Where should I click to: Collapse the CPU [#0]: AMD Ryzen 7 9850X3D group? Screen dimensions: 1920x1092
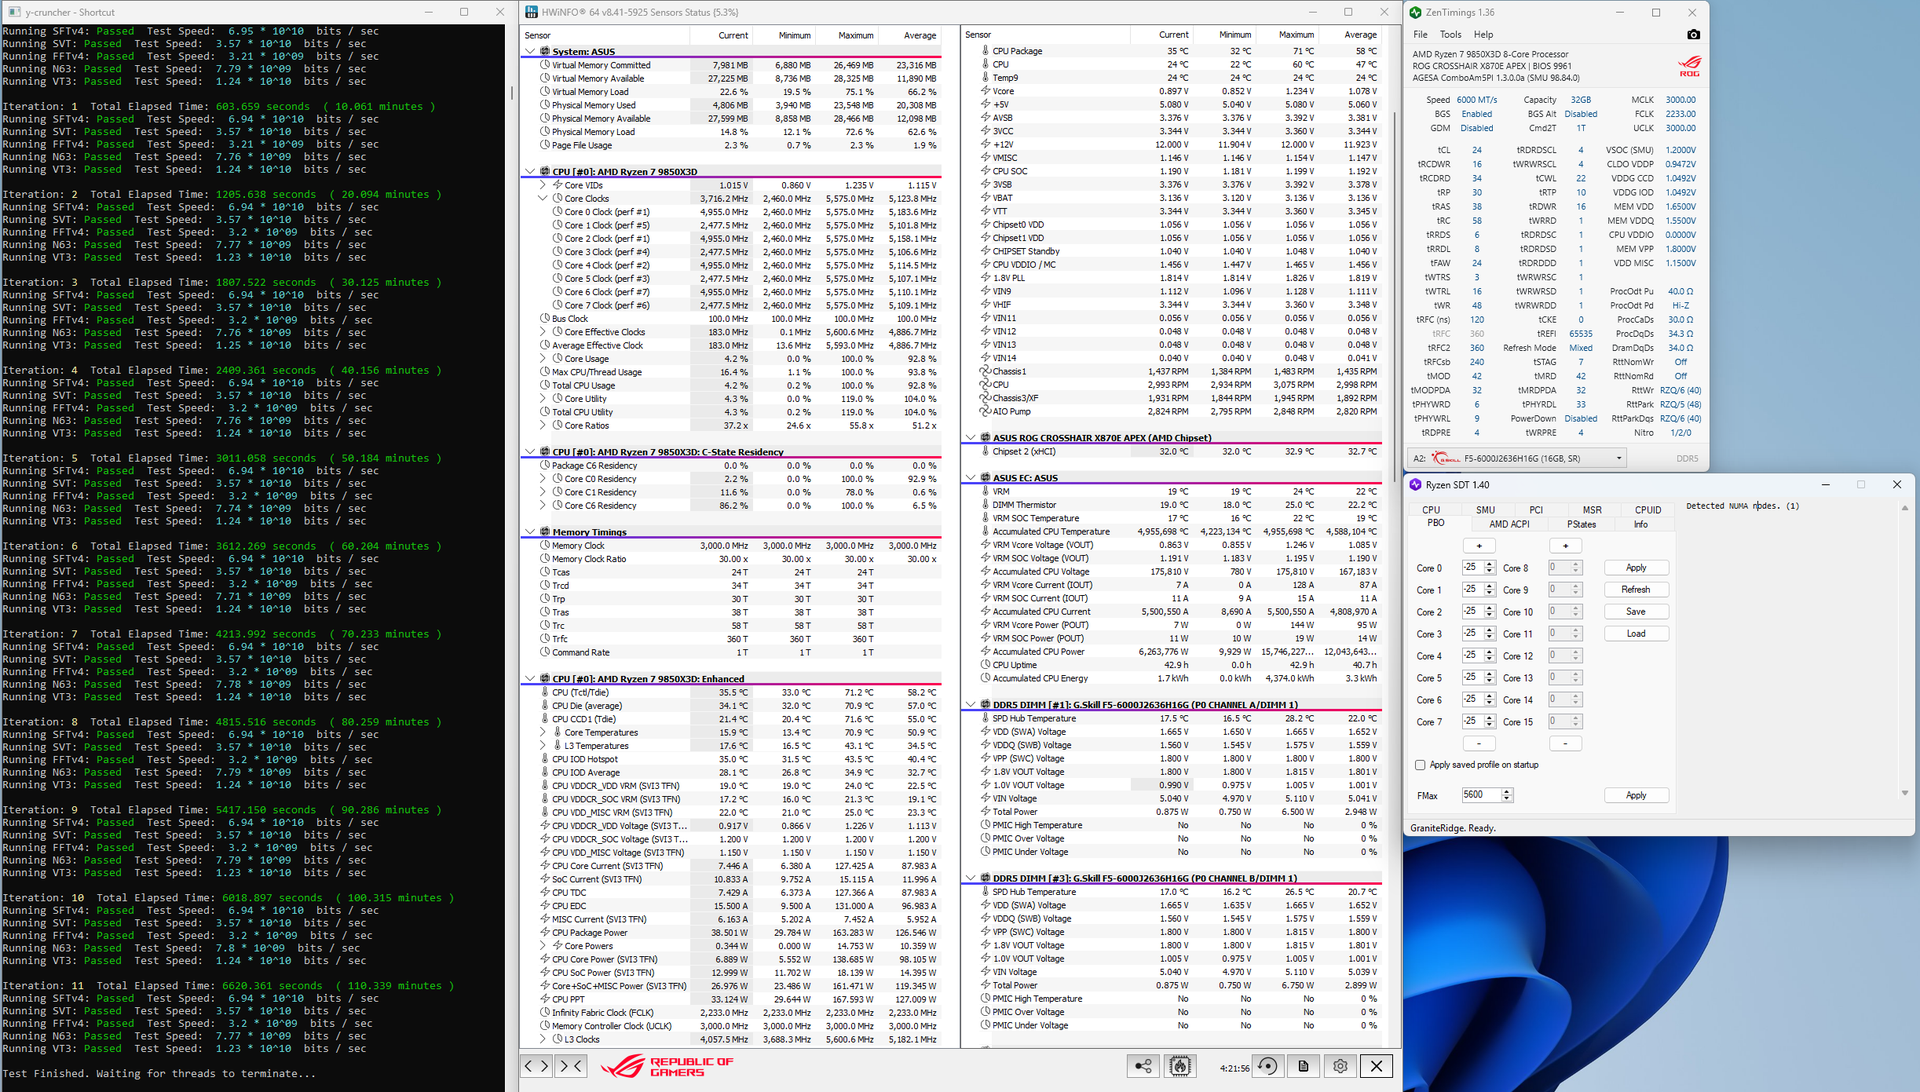point(530,172)
